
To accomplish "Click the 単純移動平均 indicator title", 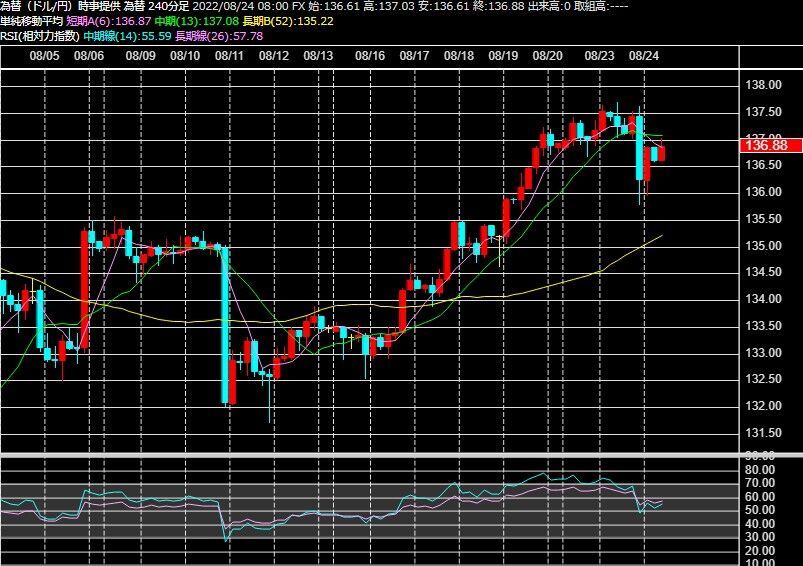I will (x=32, y=22).
